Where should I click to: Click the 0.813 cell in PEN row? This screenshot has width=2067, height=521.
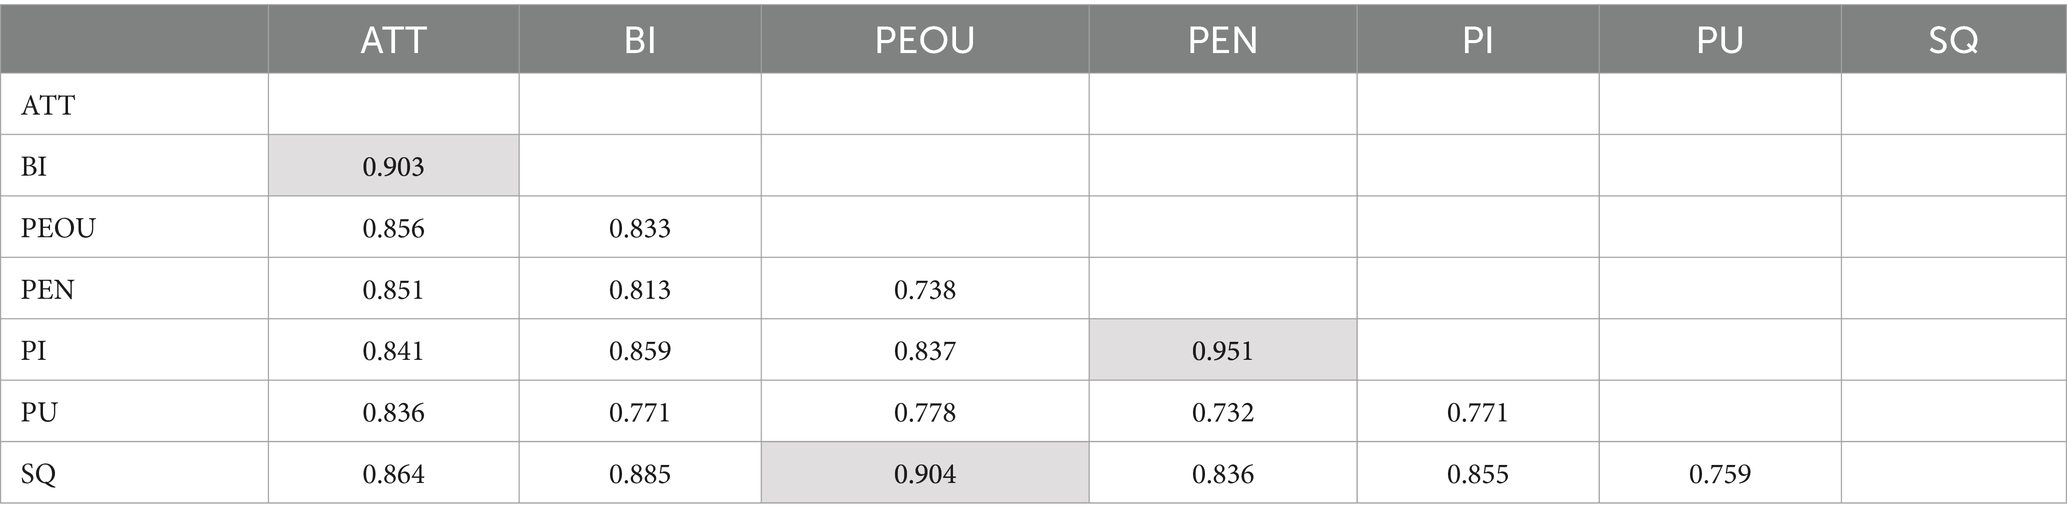coord(639,290)
